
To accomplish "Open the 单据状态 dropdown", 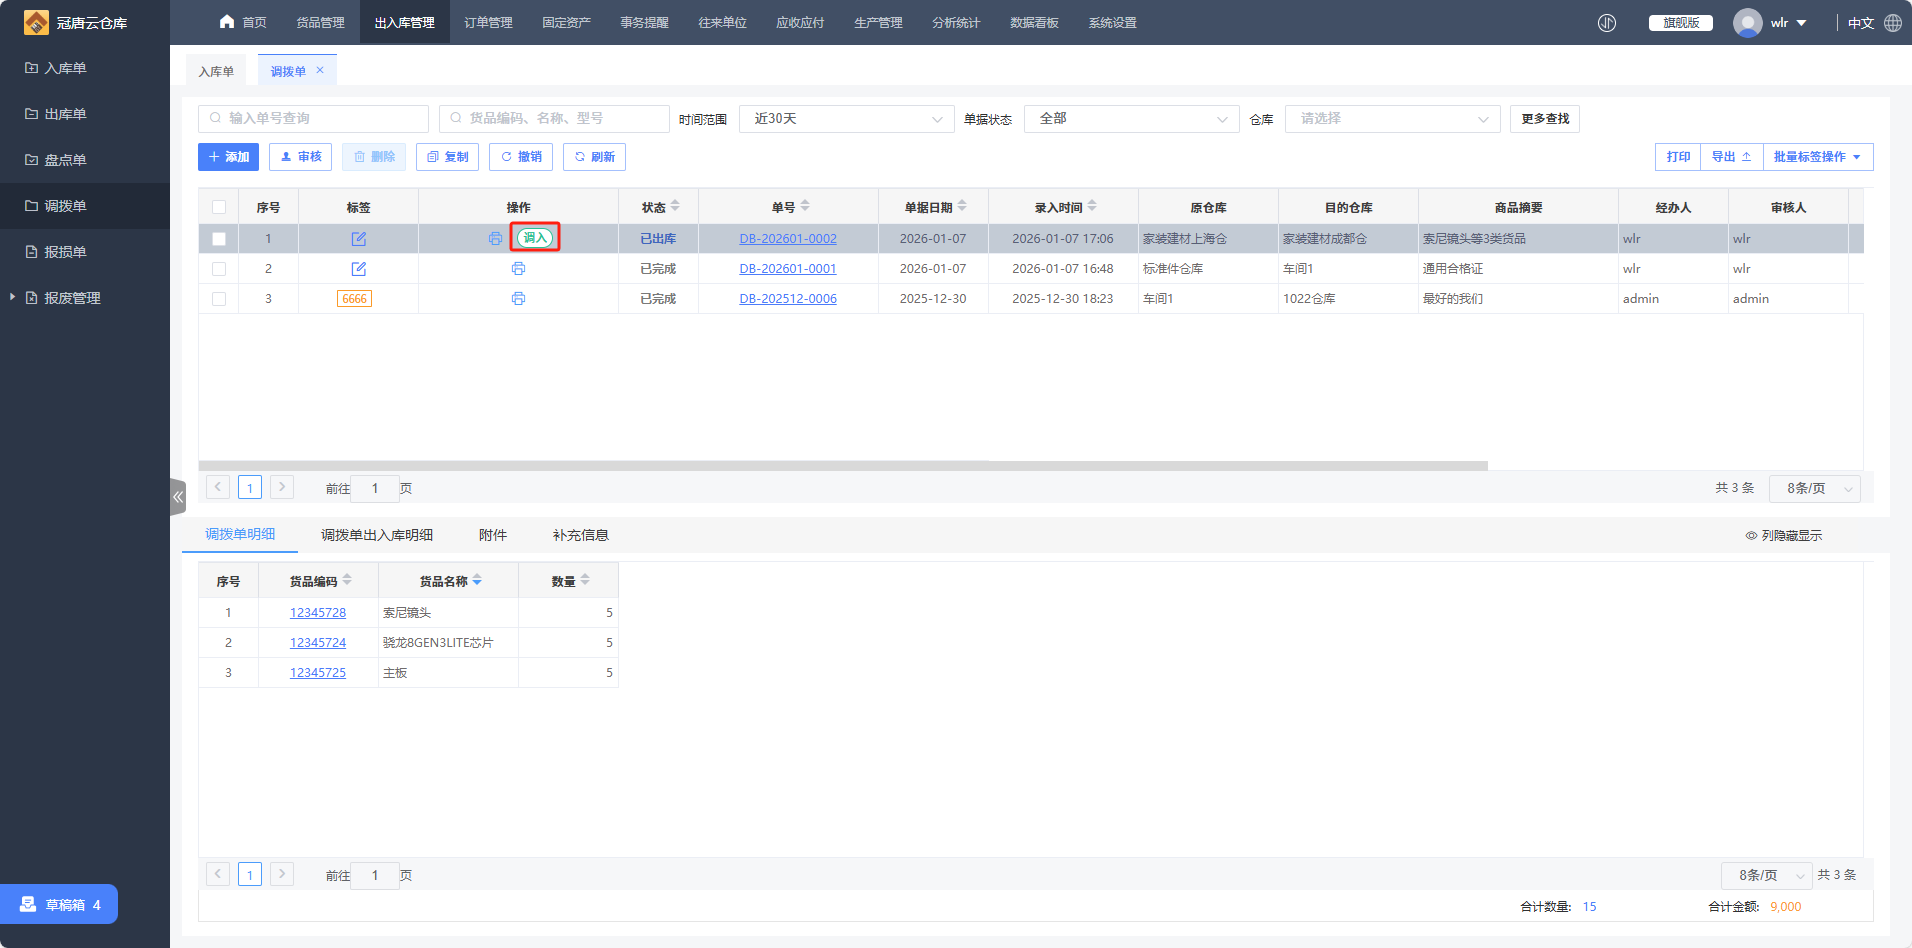I will tap(1131, 119).
